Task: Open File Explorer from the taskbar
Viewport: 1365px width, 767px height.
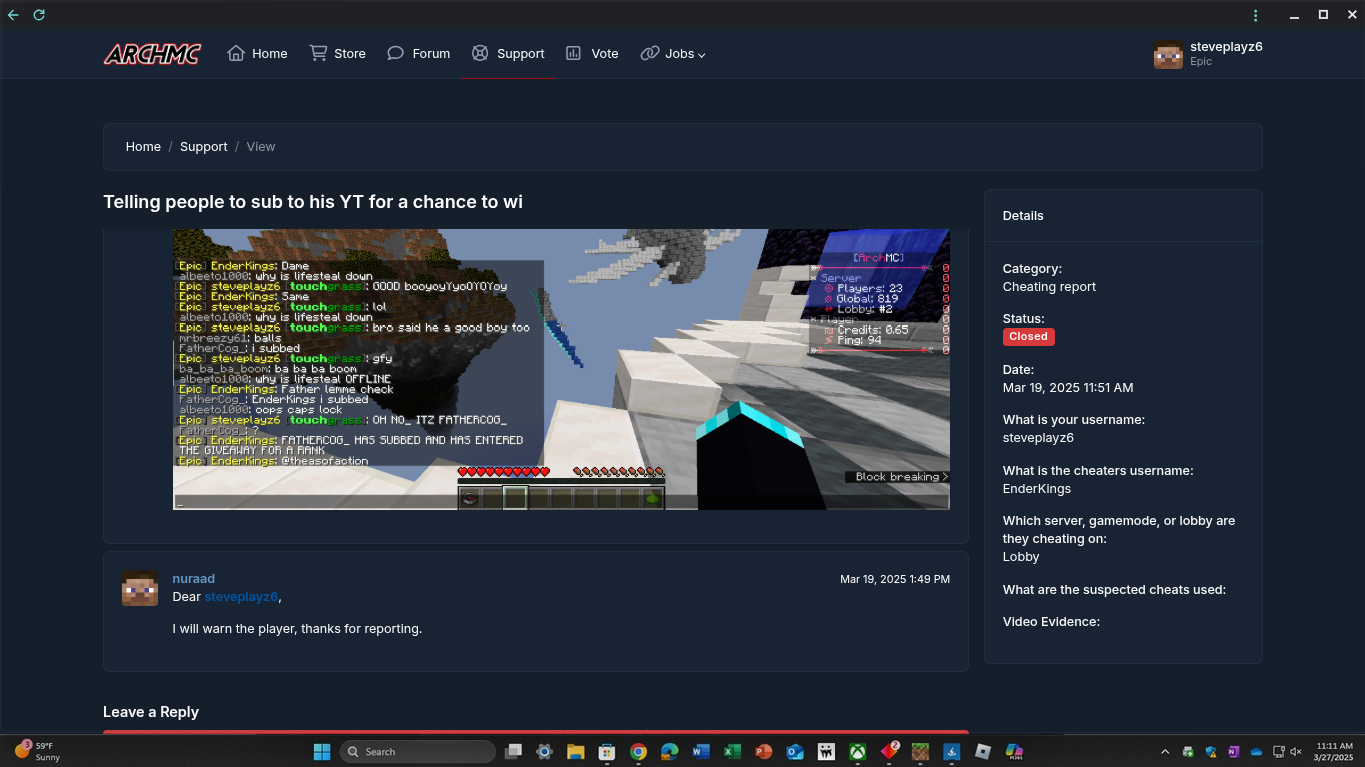Action: click(x=575, y=751)
